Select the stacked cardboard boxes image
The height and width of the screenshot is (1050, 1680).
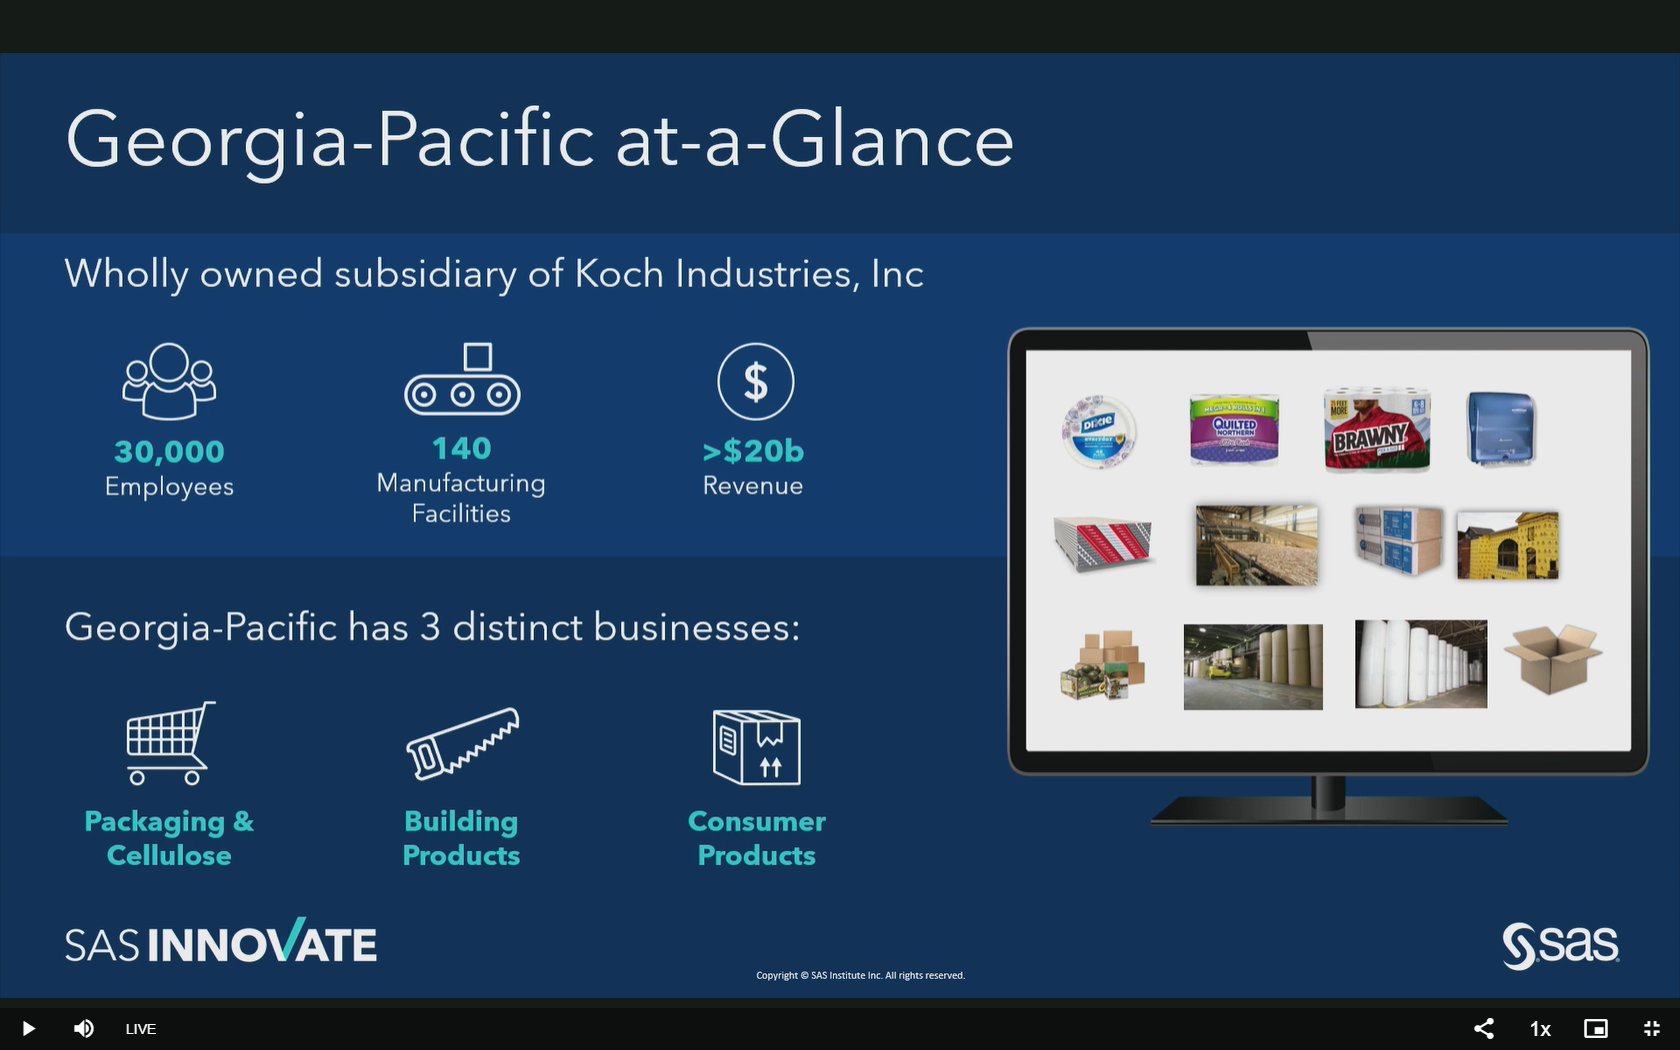(1102, 665)
